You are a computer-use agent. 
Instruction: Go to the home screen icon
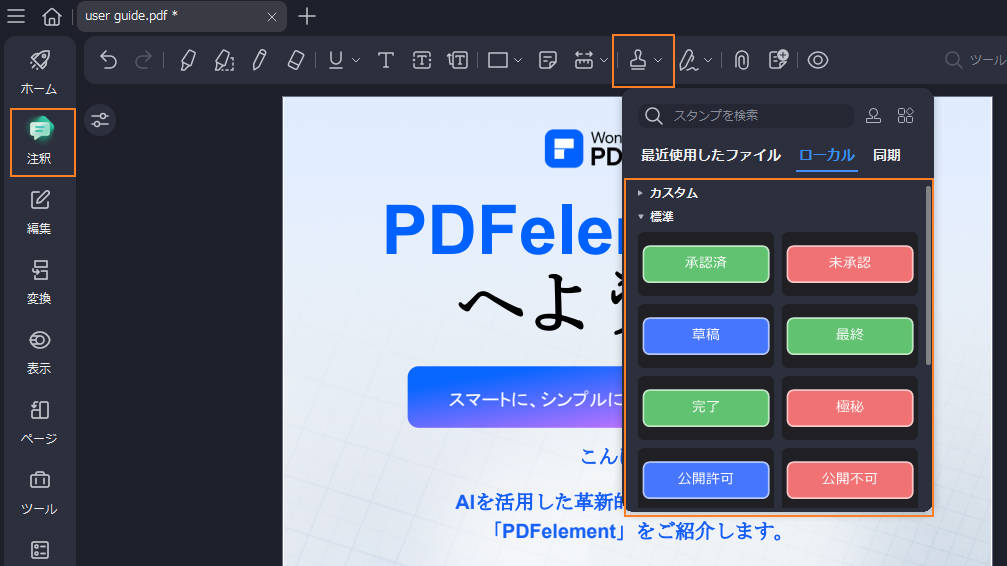52,16
